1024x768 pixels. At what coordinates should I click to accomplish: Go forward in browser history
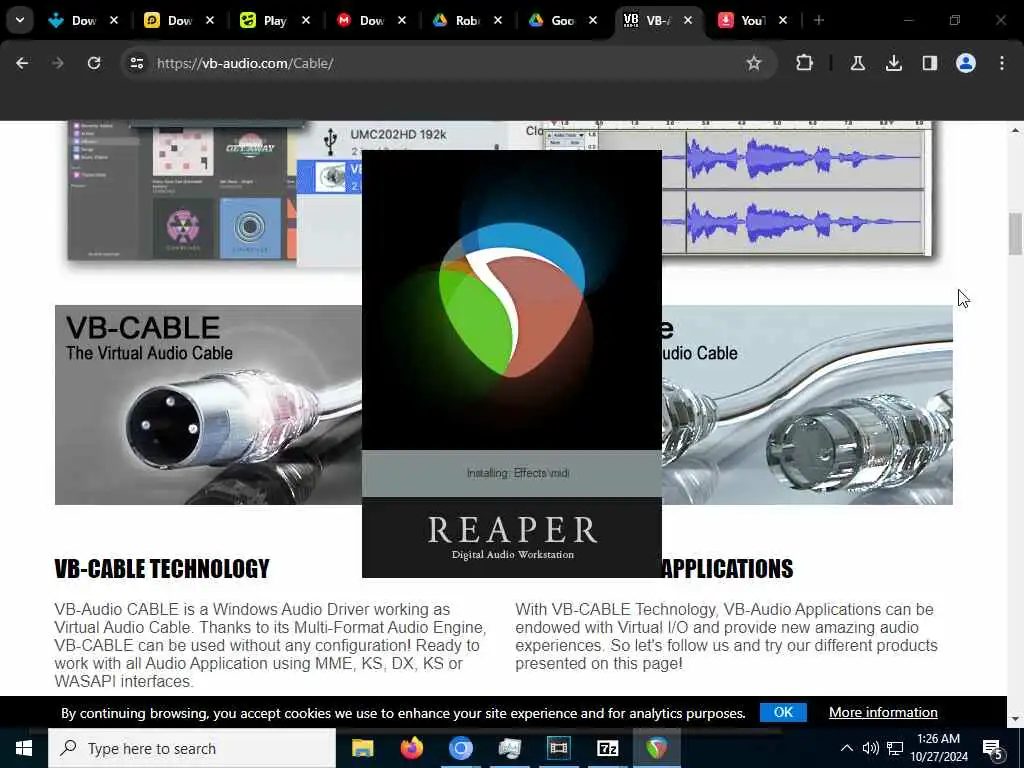click(58, 63)
